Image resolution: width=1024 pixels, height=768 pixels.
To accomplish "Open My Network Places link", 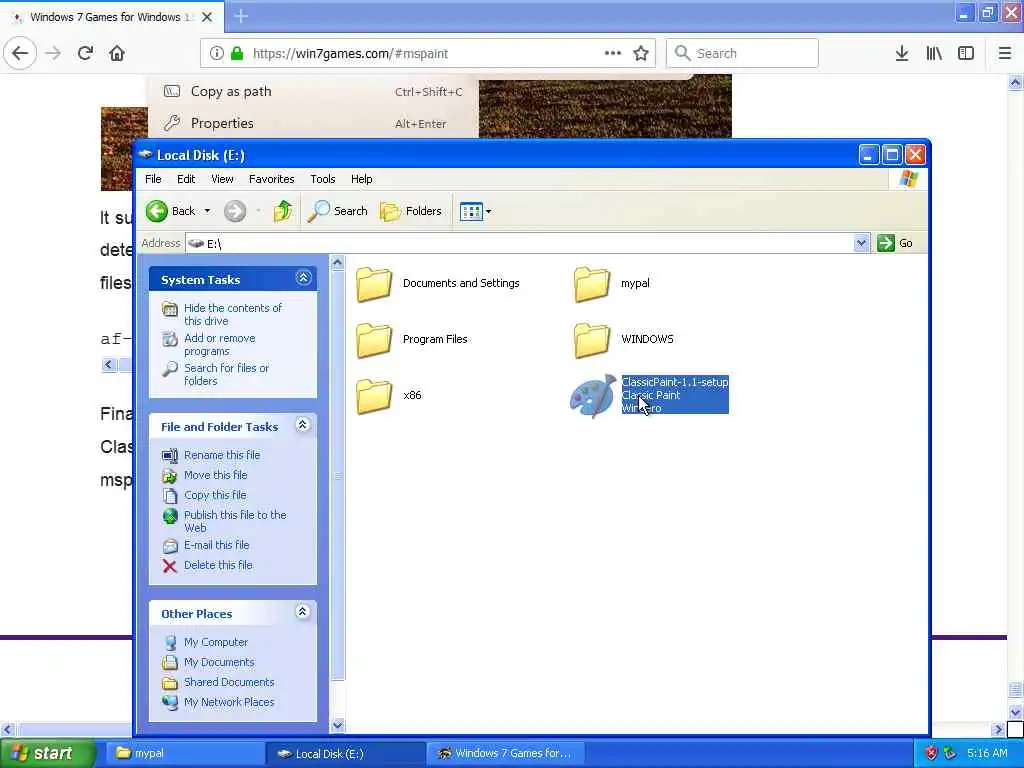I will 229,702.
